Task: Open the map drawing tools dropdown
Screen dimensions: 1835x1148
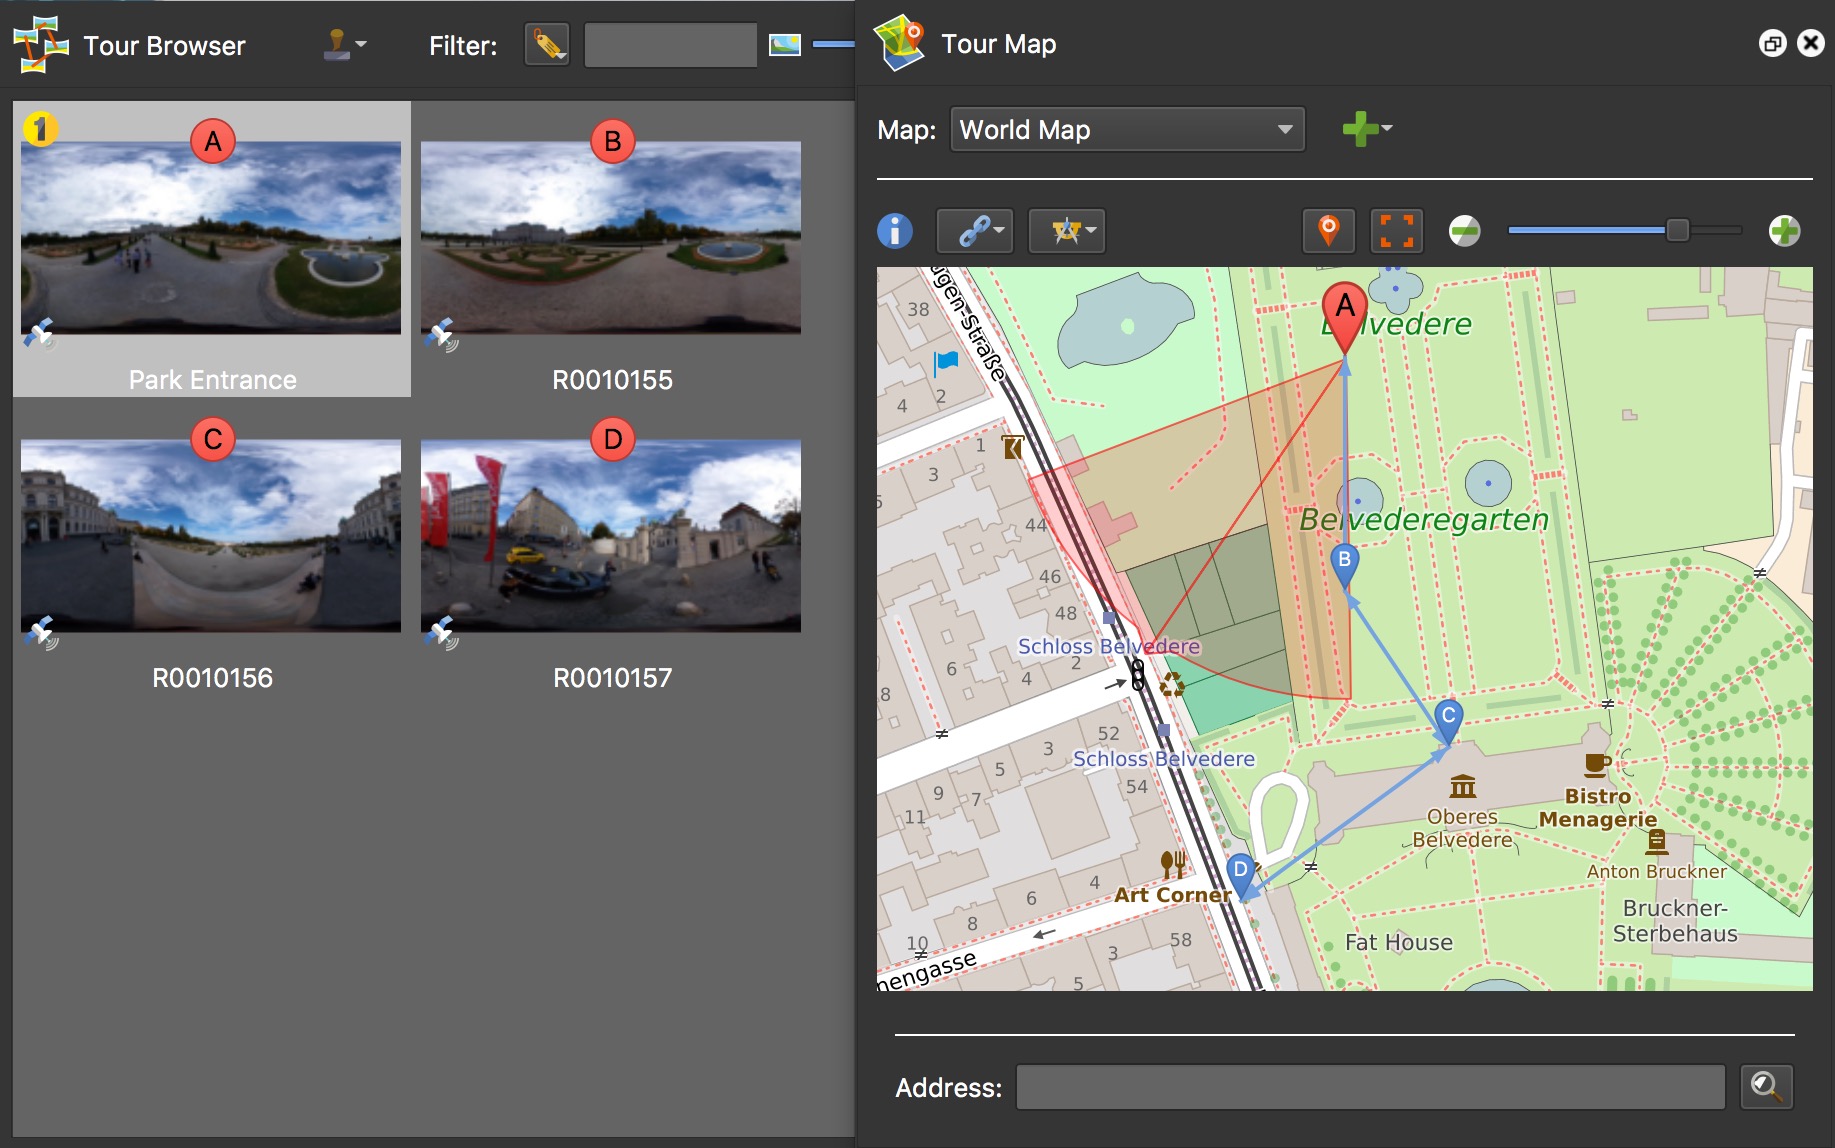Action: tap(1066, 231)
